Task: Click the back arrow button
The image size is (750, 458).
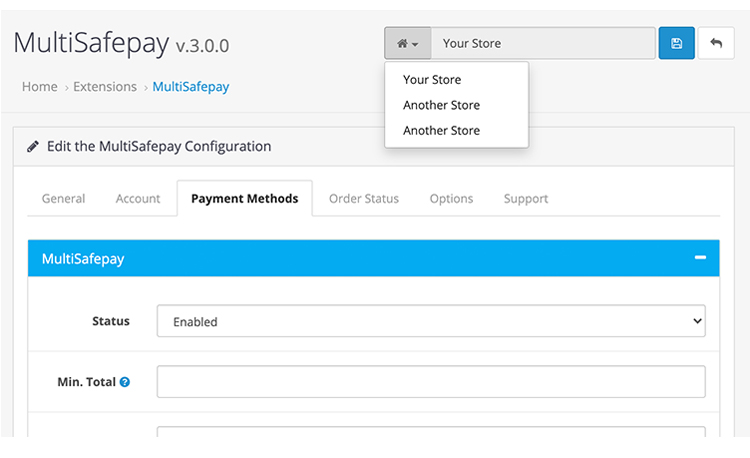Action: pyautogui.click(x=716, y=44)
